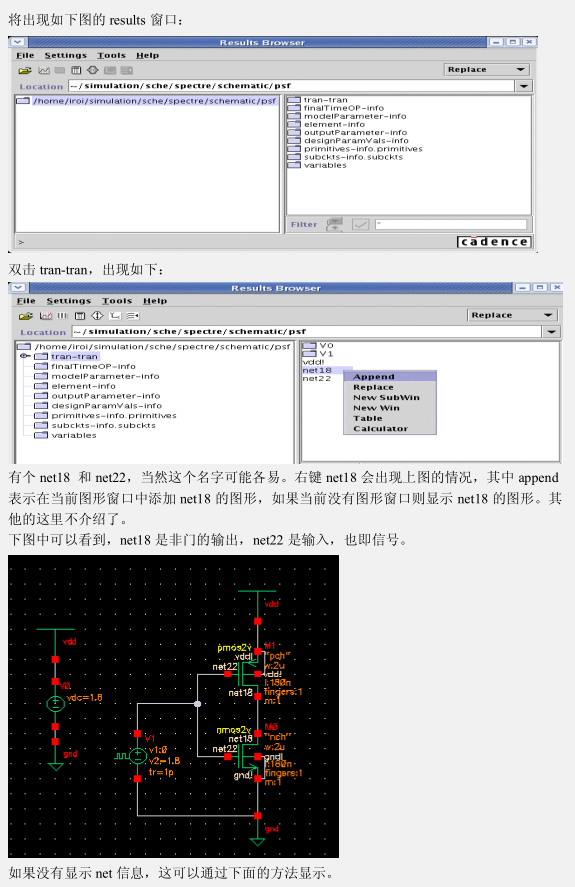Click V1 folder icon in lower right pane
Screen dimensions: 575x887
pos(310,354)
